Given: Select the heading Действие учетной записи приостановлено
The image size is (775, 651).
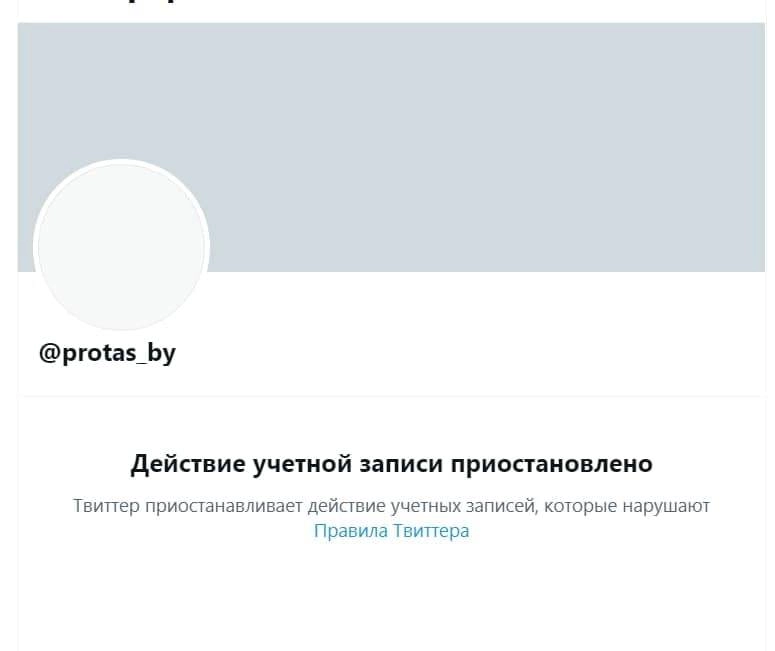Looking at the screenshot, I should [391, 464].
